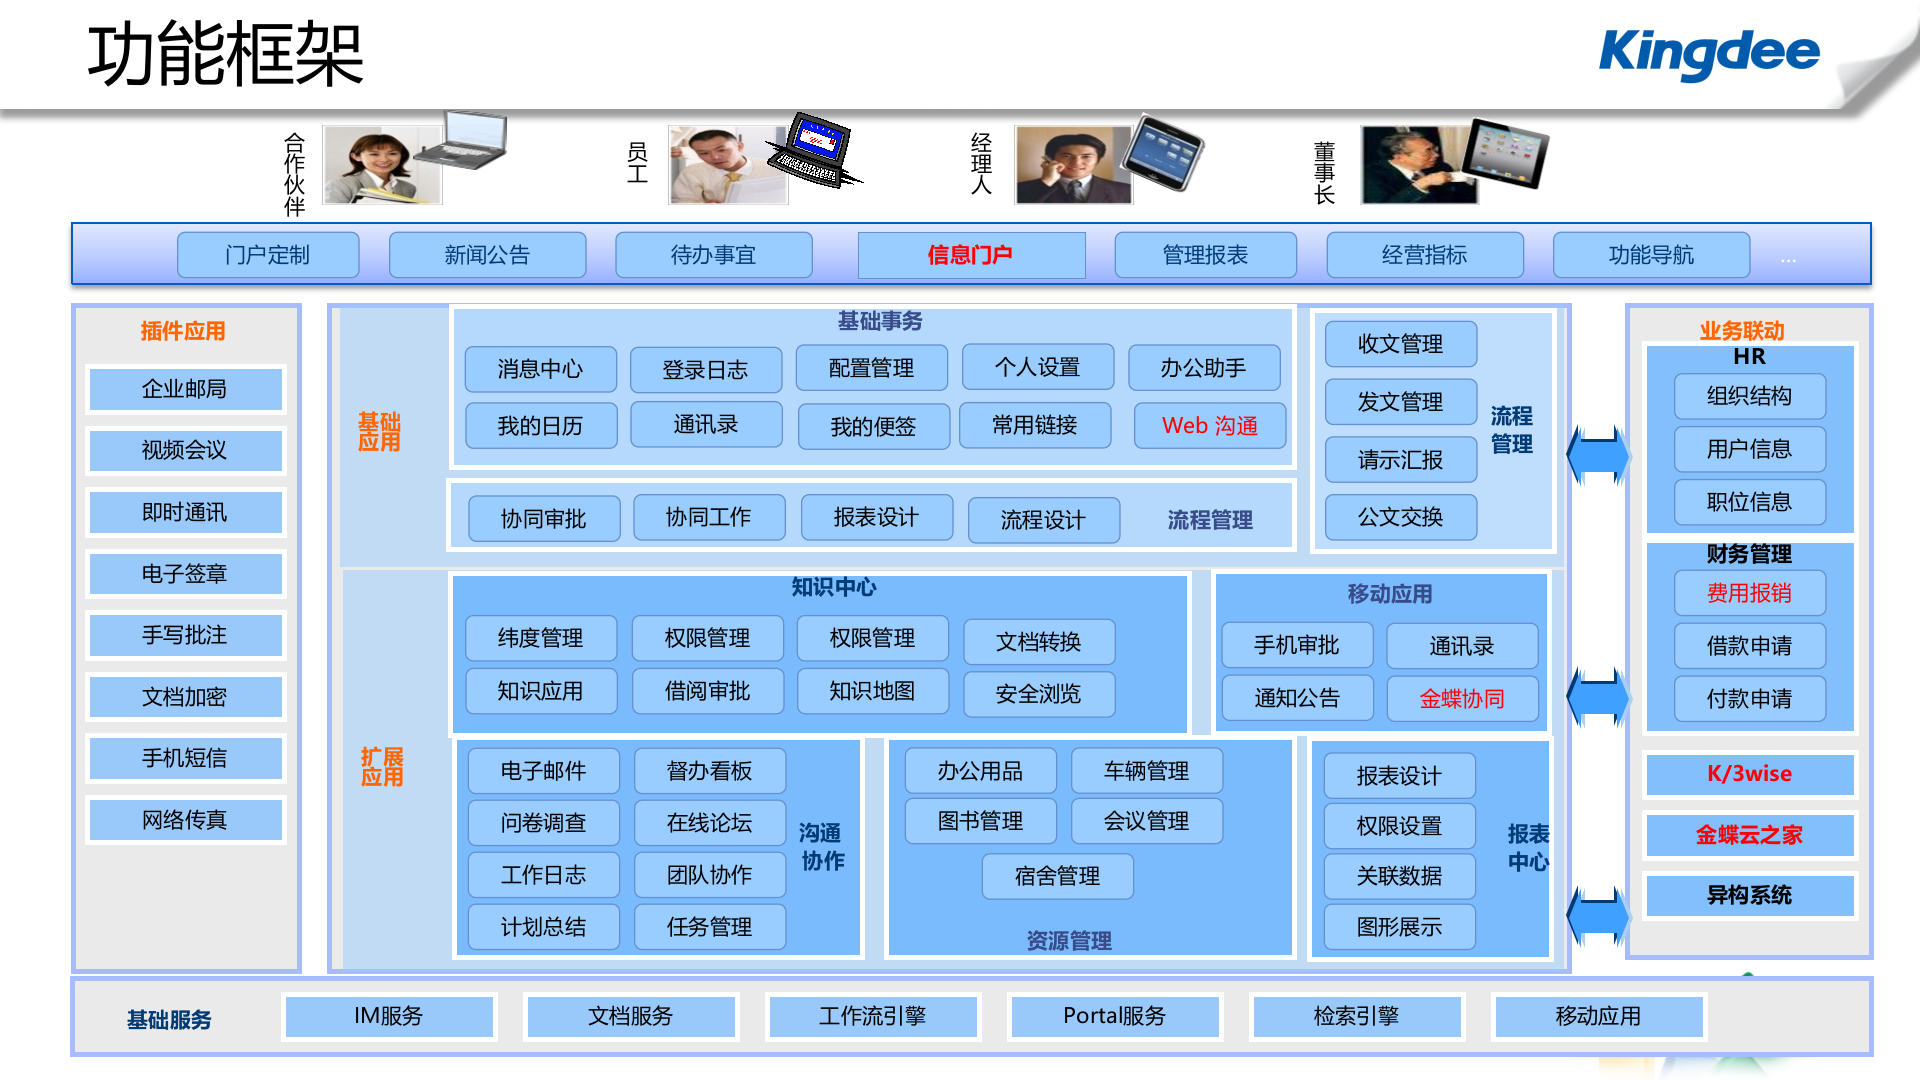Open 金蝶云之家
Viewport: 1920px width, 1080px height.
(x=1750, y=835)
